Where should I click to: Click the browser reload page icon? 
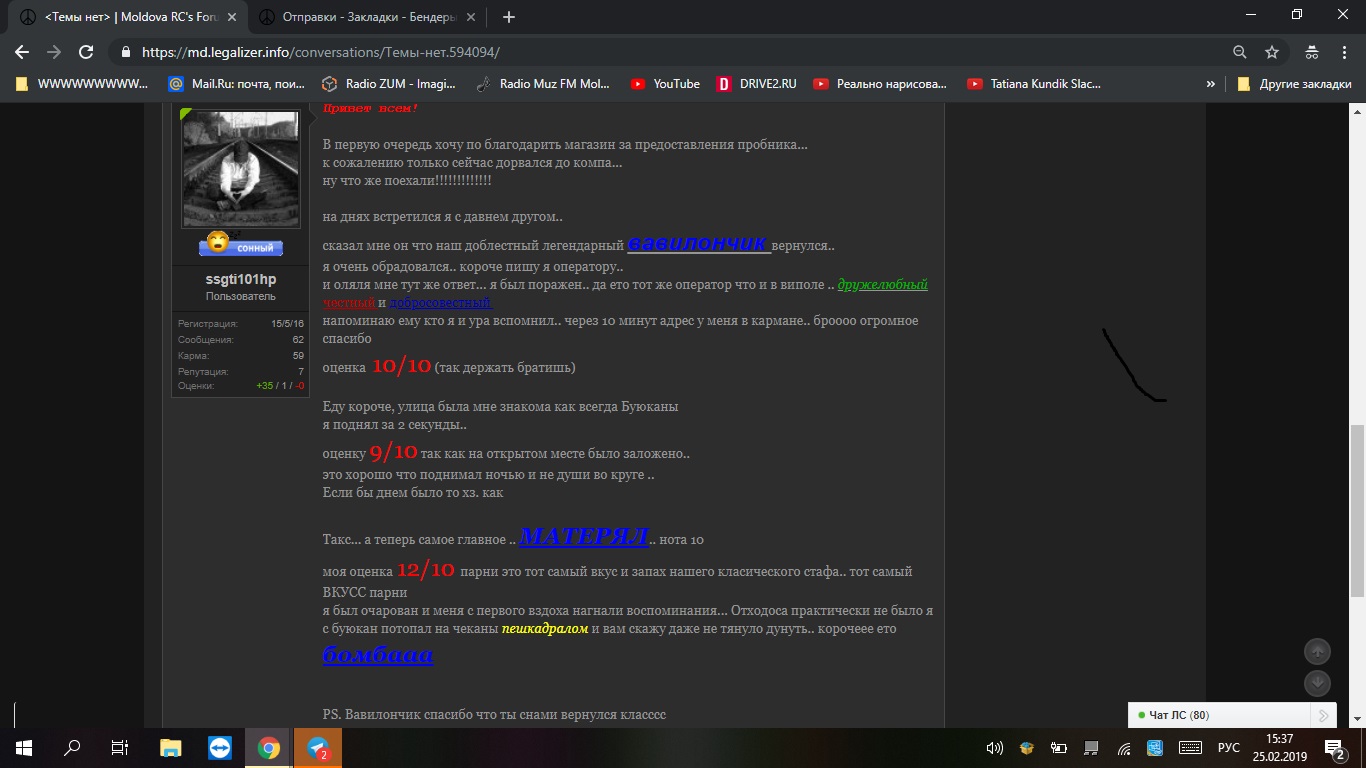pos(86,52)
